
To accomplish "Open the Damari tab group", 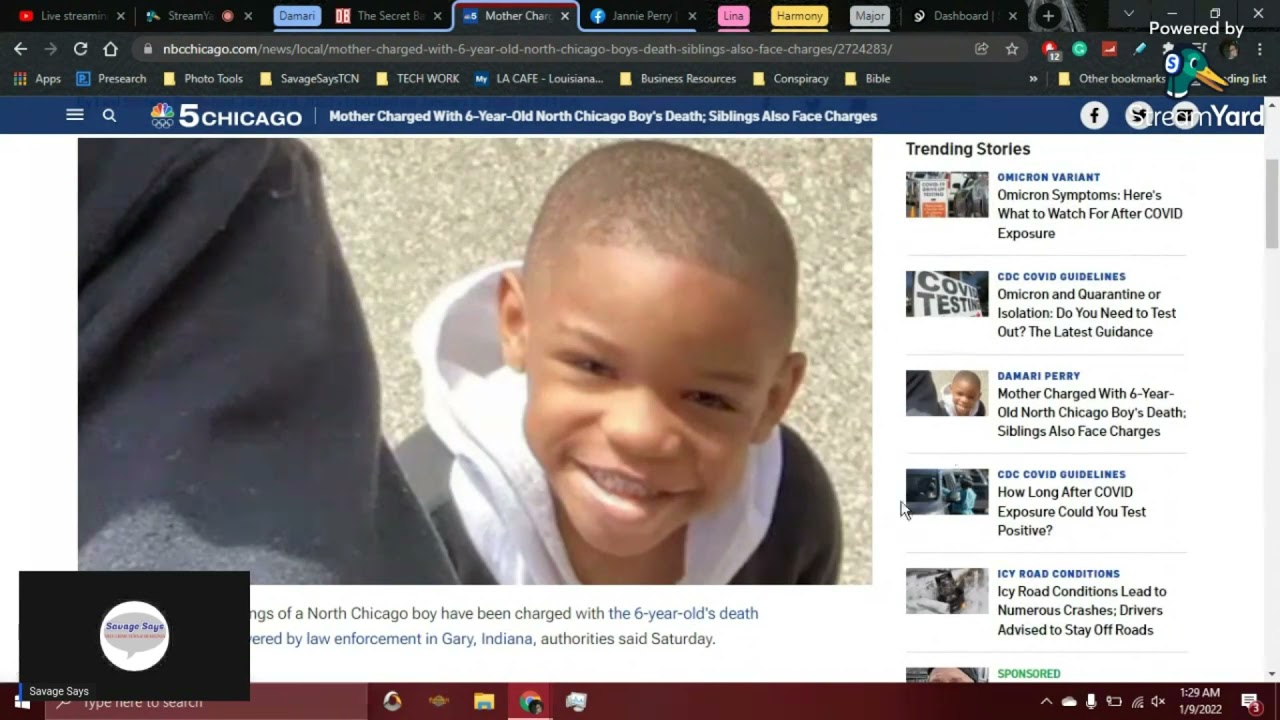I will pos(297,16).
